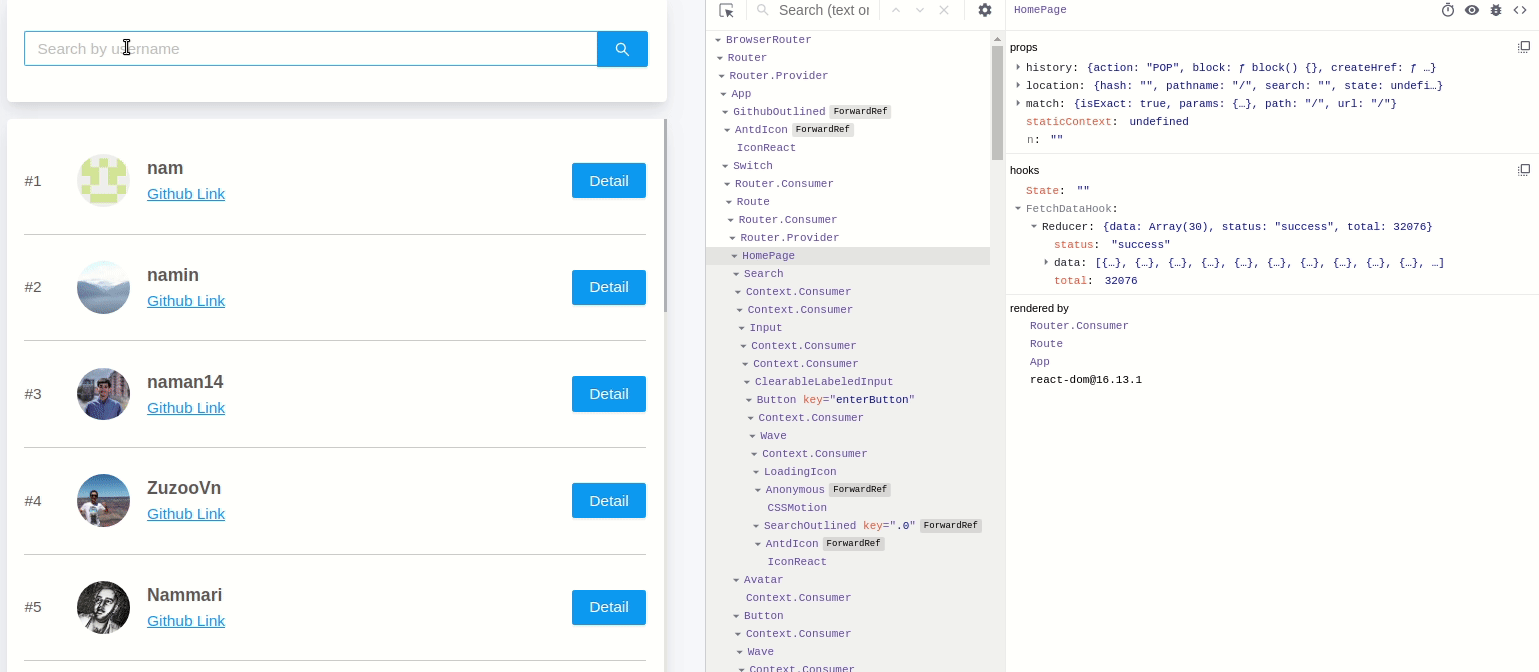The width and height of the screenshot is (1539, 672).
Task: Clear the search with the X icon
Action: tap(944, 10)
